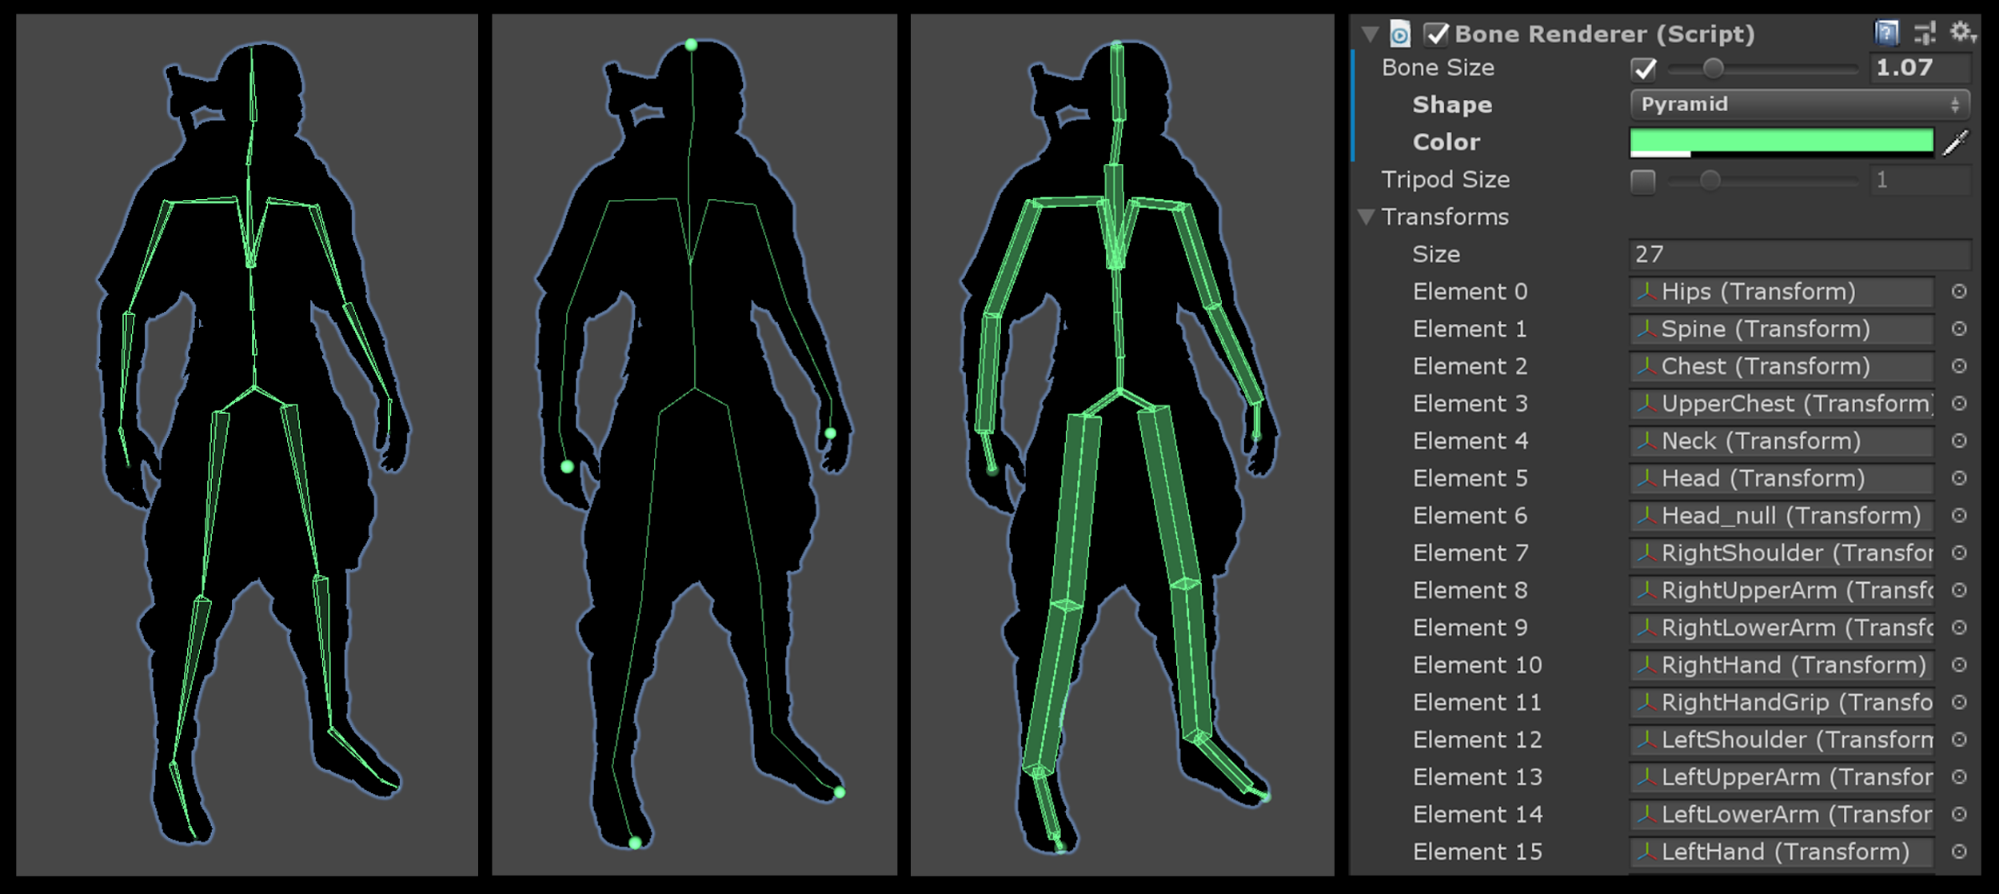Open the component settings gear menu
Image resolution: width=1999 pixels, height=894 pixels.
point(1962,32)
